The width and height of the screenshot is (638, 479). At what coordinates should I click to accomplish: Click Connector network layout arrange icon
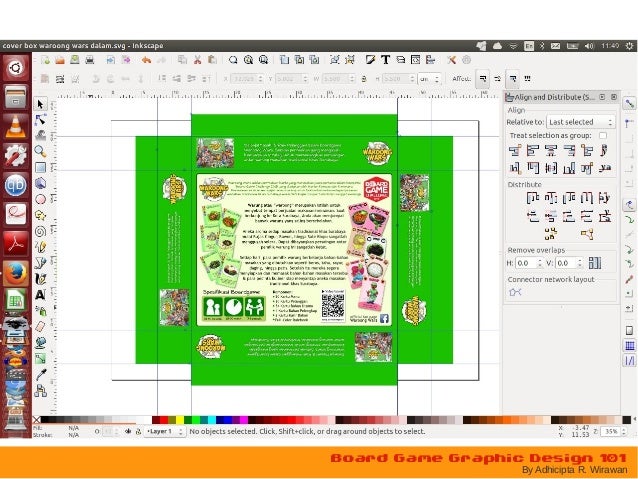point(515,292)
